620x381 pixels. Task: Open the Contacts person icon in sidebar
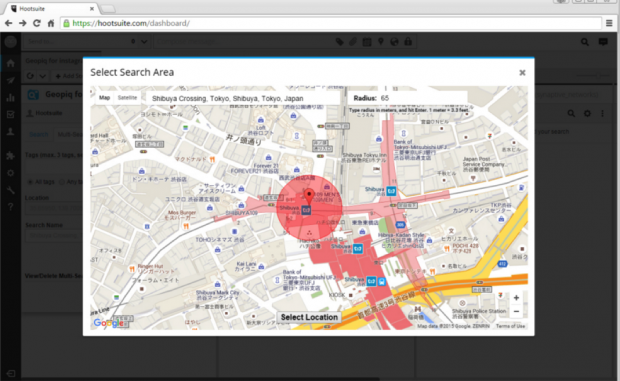(x=11, y=132)
